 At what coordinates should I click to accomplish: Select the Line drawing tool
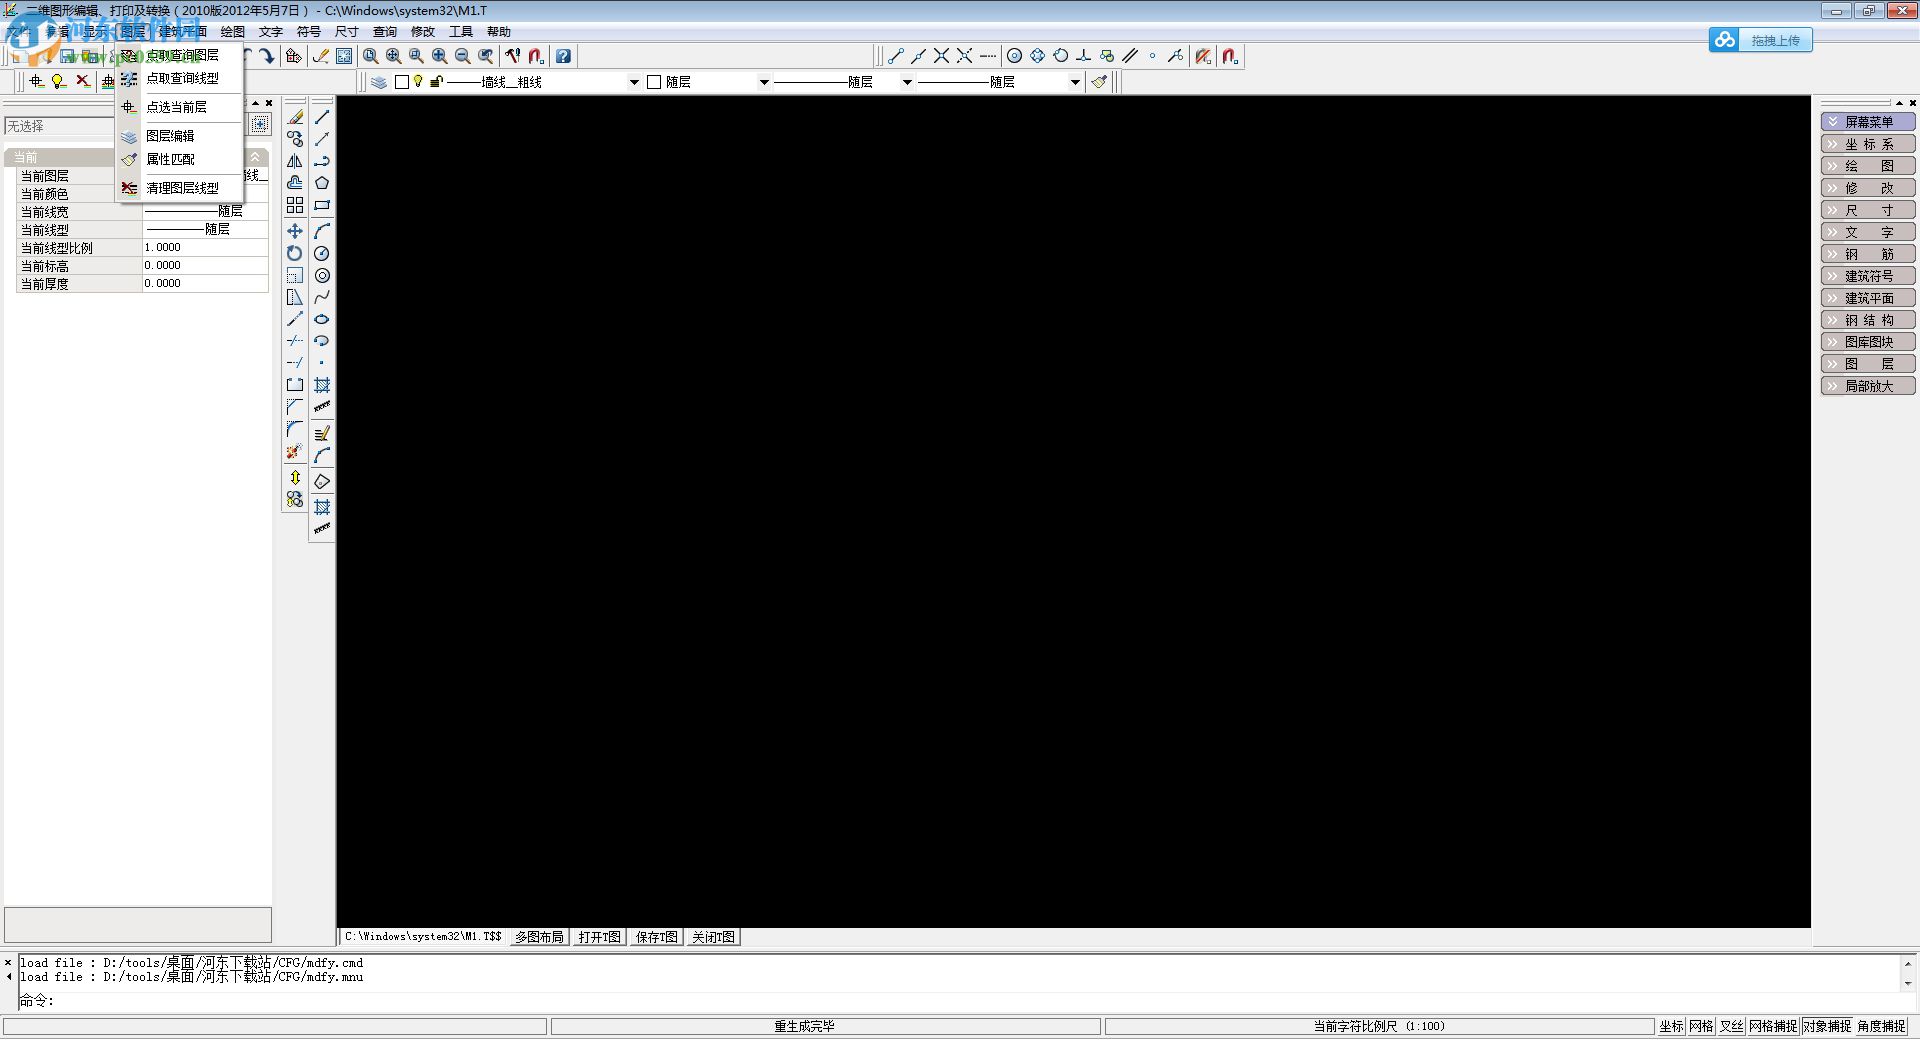click(x=322, y=117)
